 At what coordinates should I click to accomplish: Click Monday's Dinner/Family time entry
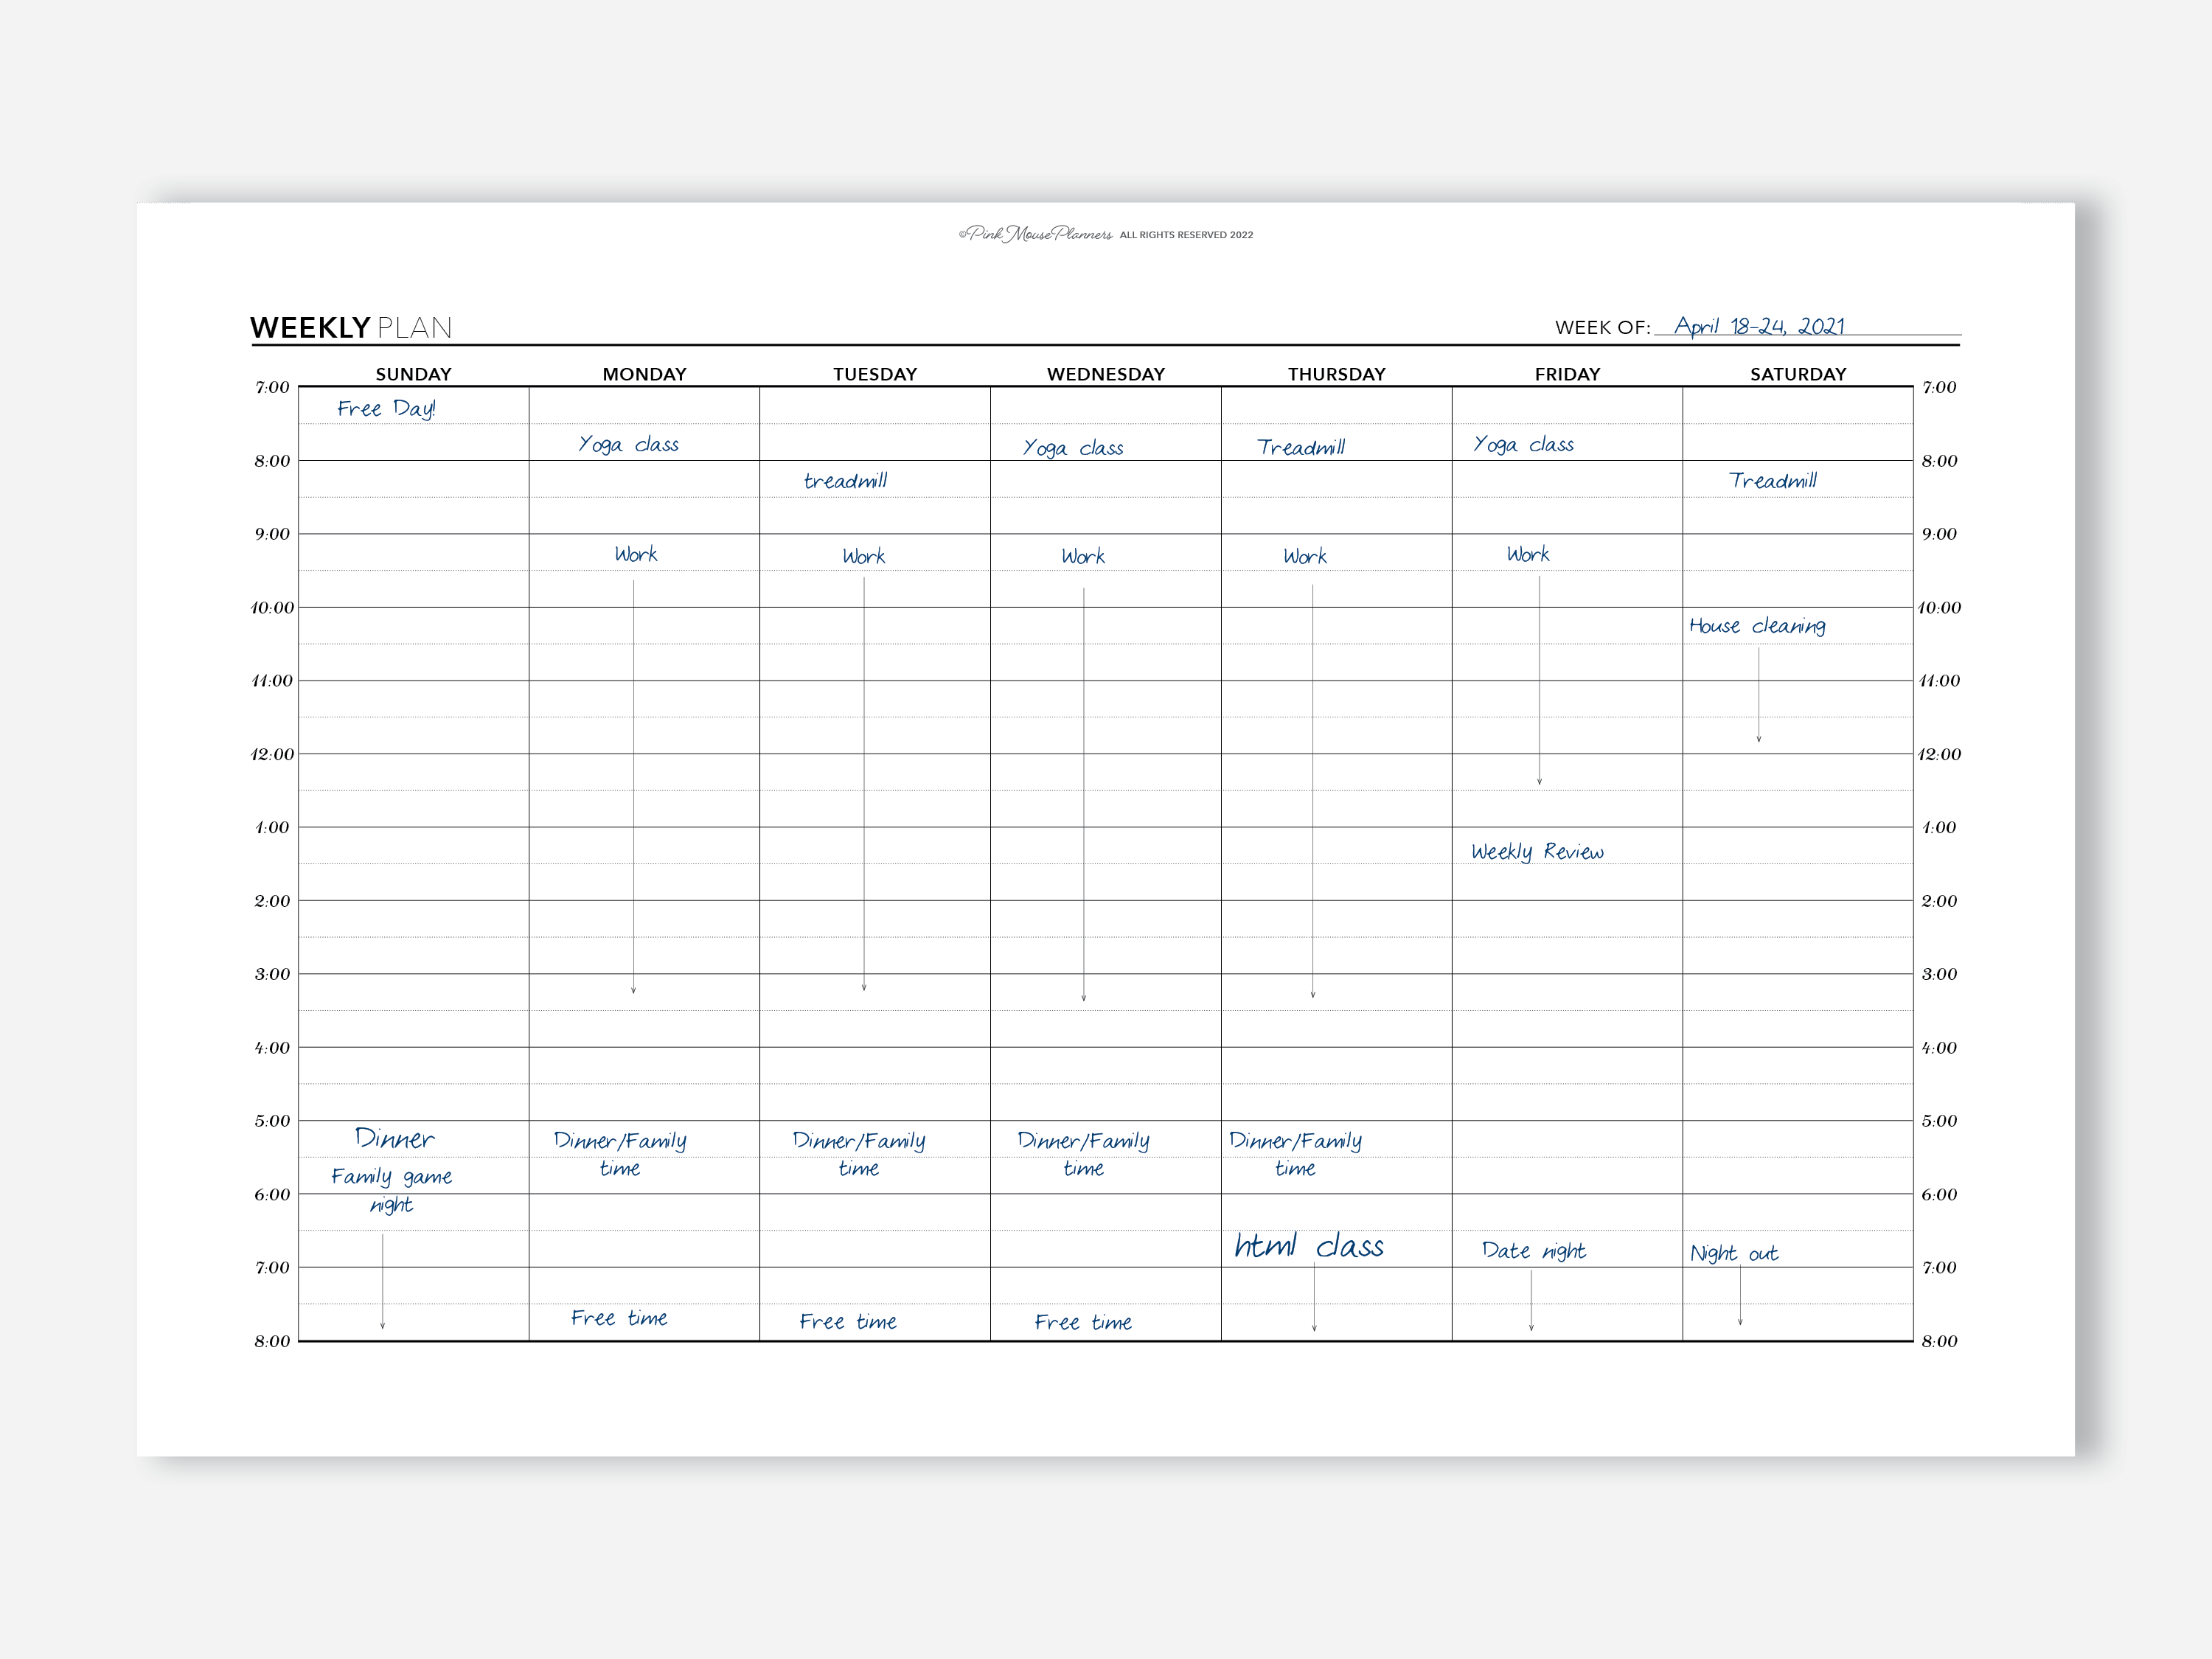[x=620, y=1153]
